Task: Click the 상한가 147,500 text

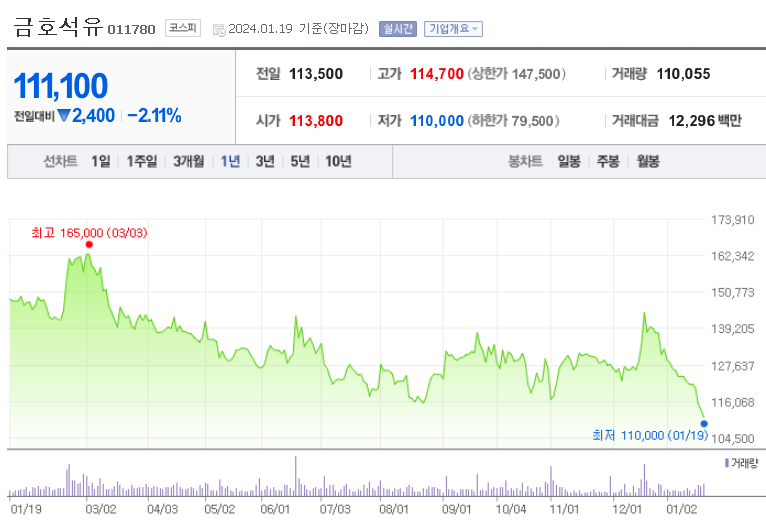Action: coord(517,74)
